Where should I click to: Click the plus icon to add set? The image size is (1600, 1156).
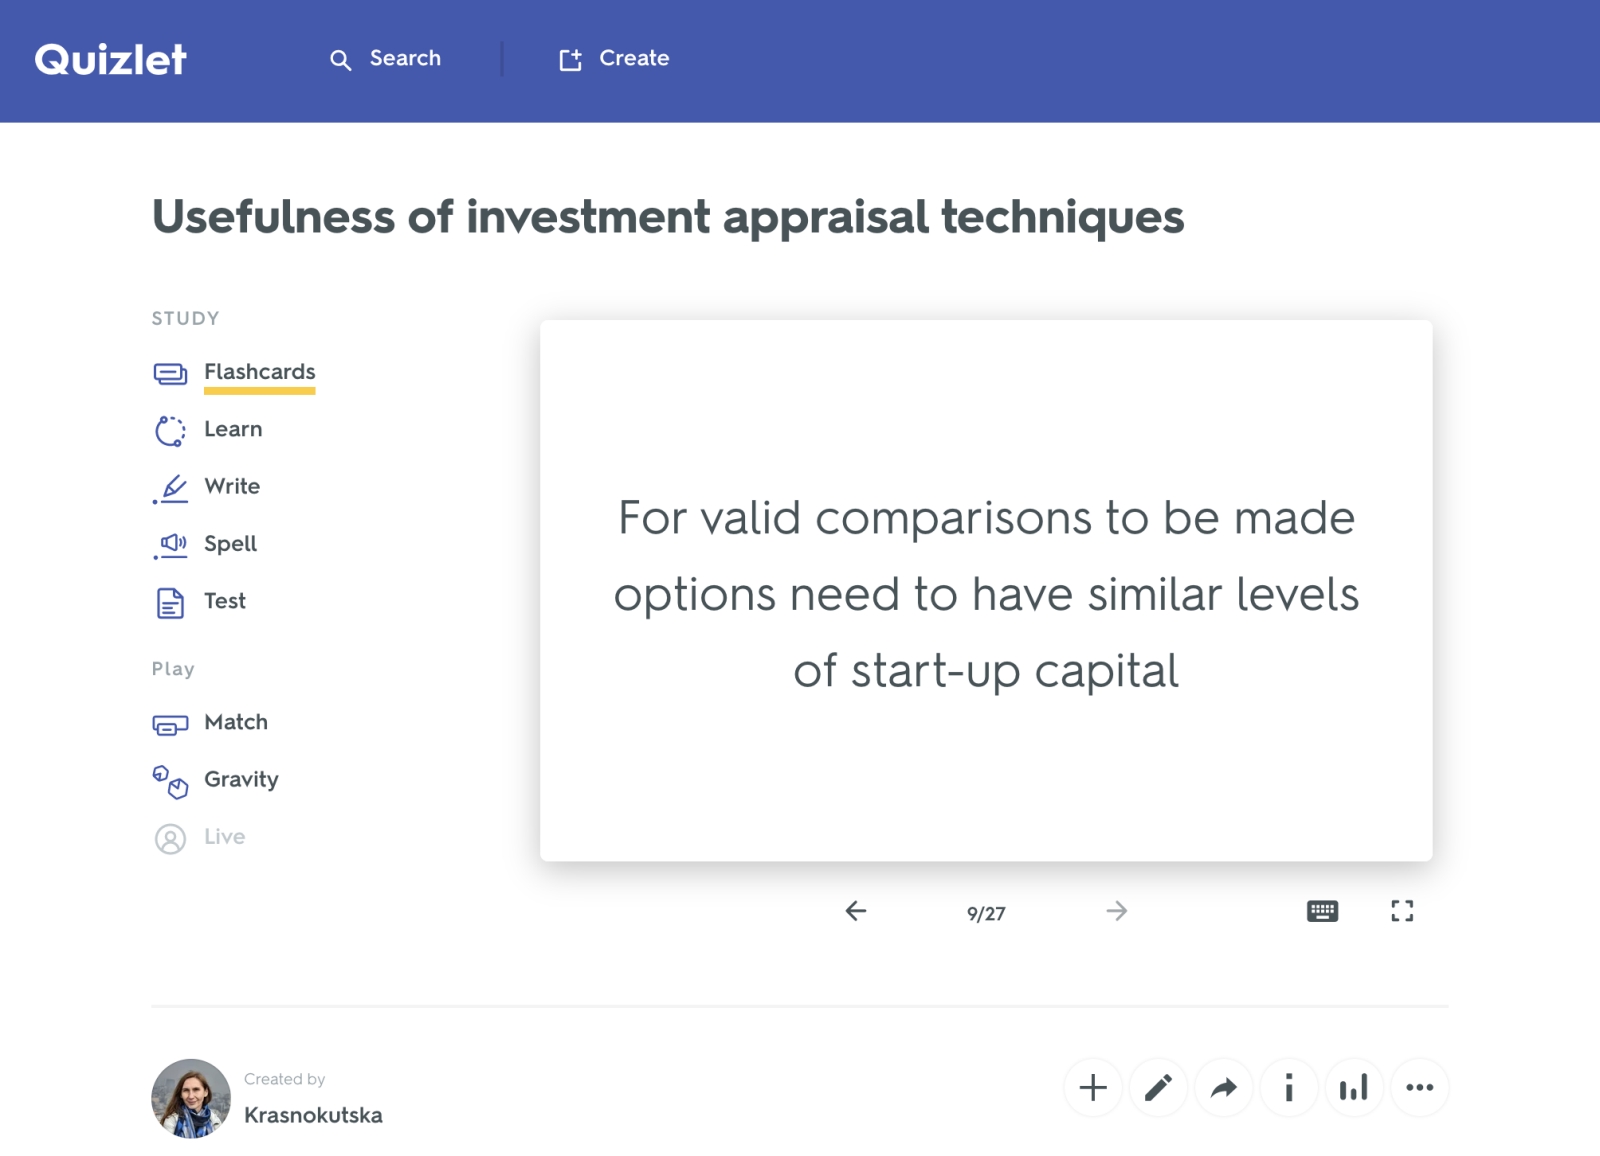point(1093,1087)
